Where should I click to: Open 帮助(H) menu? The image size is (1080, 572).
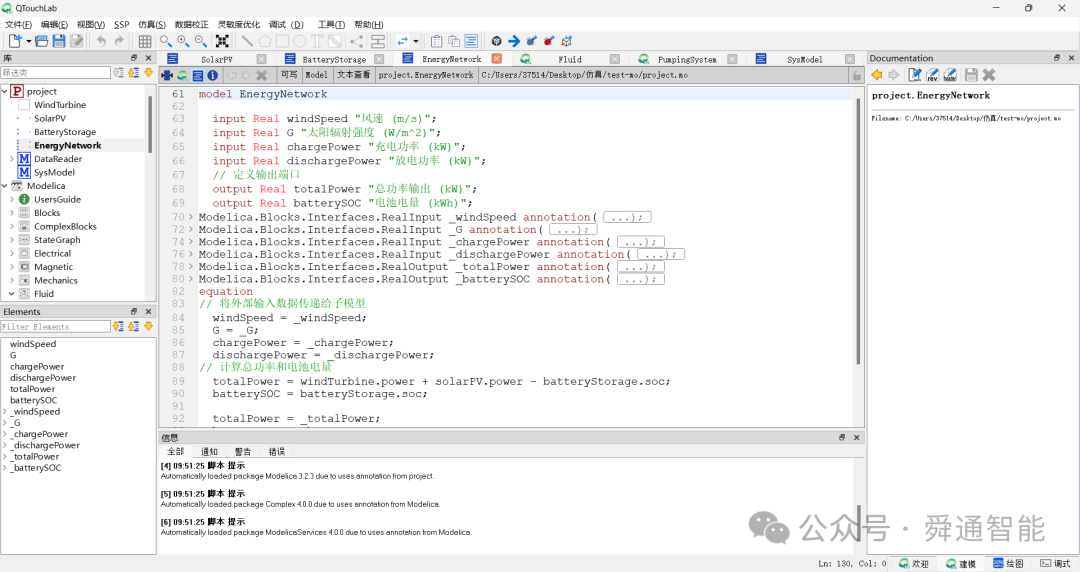click(x=368, y=25)
